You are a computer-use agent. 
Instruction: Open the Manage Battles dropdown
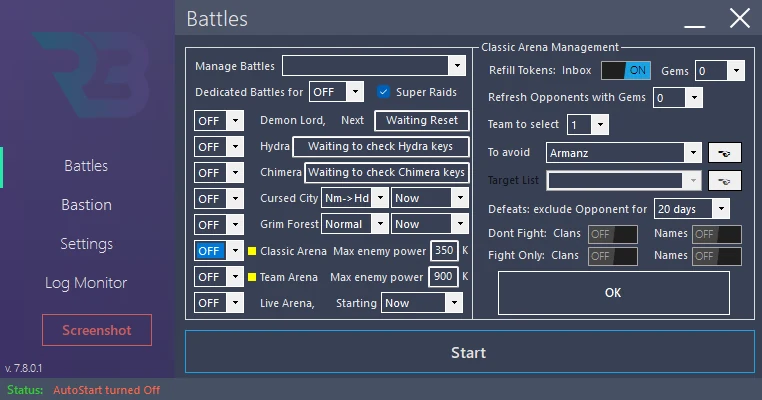click(x=374, y=66)
